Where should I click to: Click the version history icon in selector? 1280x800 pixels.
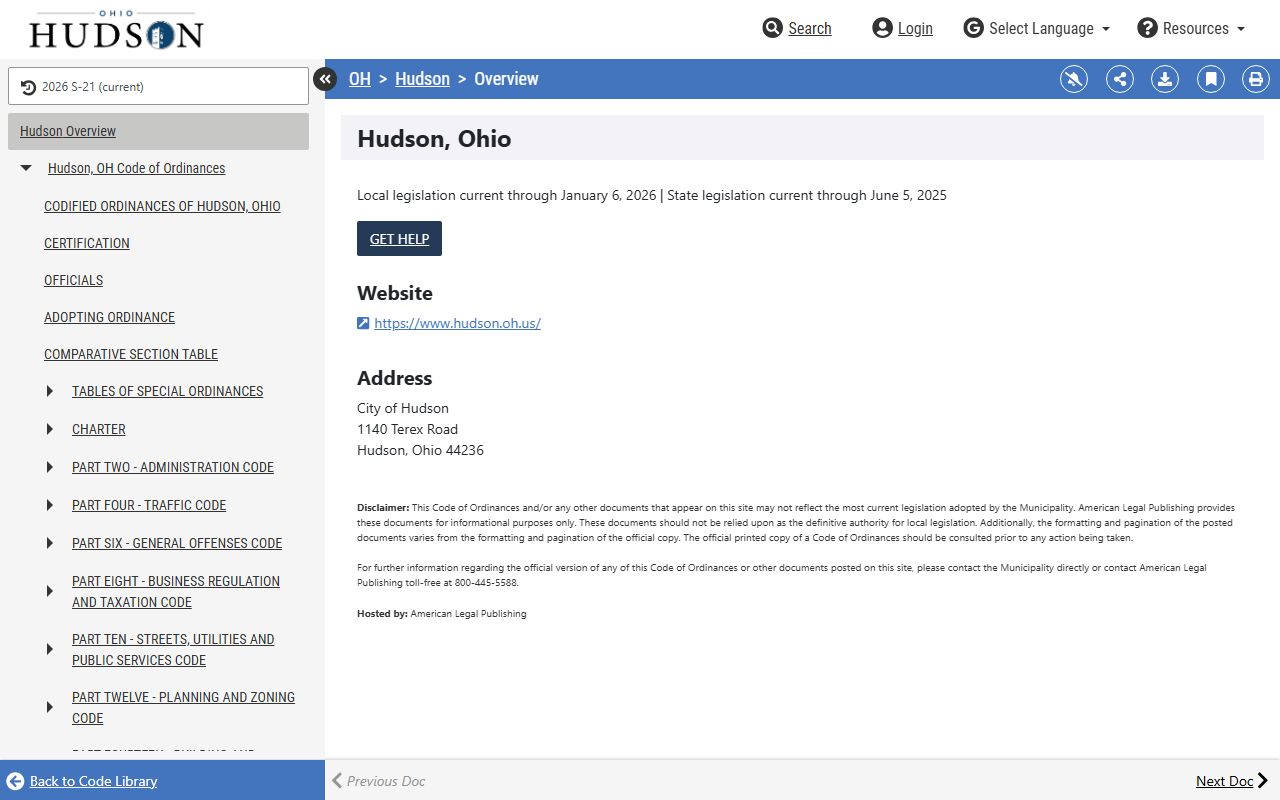28,87
